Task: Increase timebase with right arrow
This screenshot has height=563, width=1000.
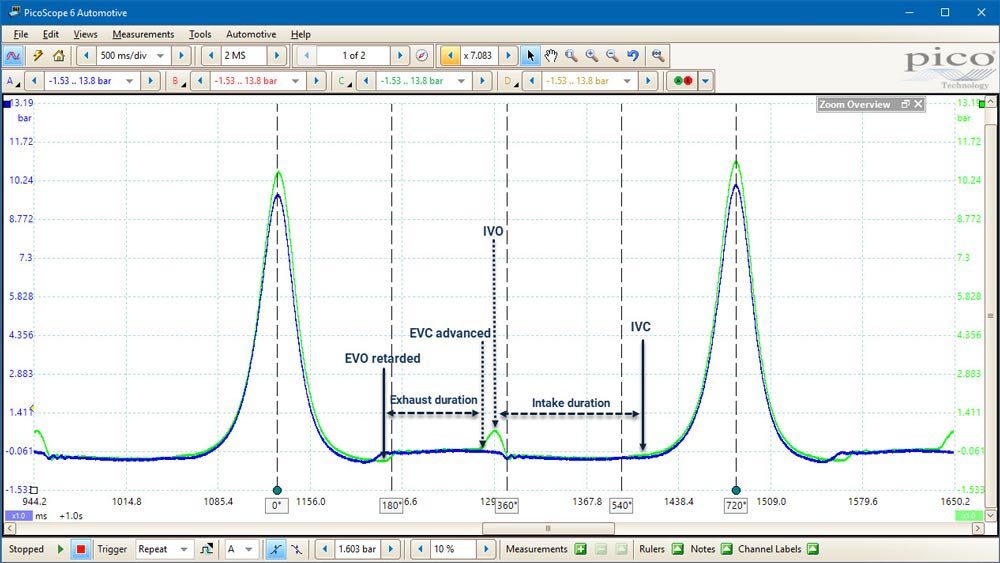Action: (181, 56)
